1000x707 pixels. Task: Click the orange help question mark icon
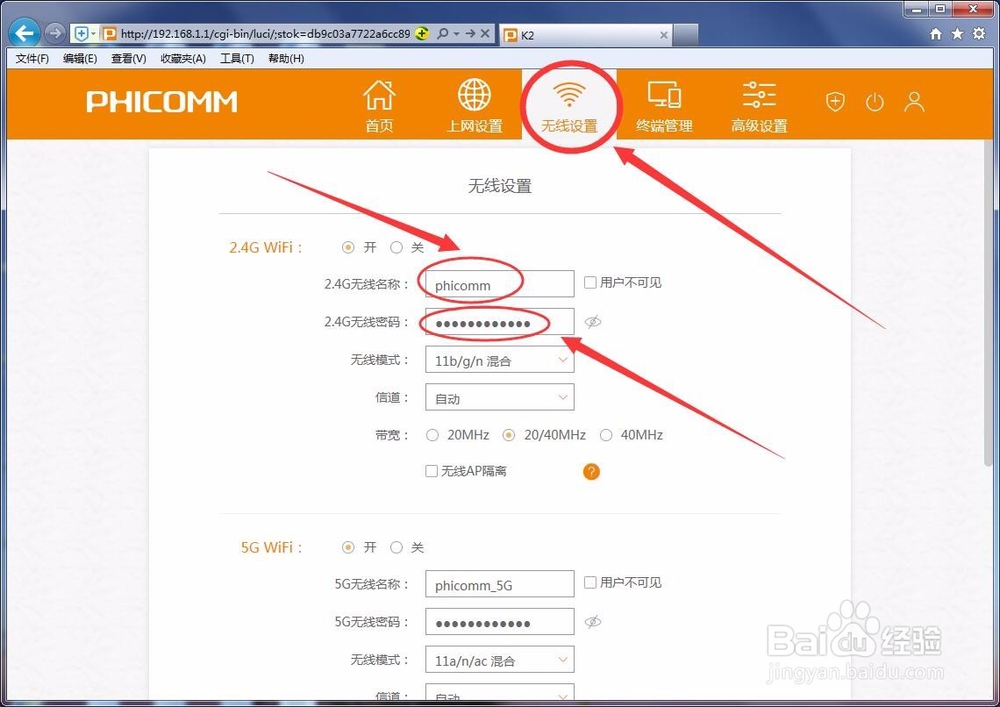591,471
